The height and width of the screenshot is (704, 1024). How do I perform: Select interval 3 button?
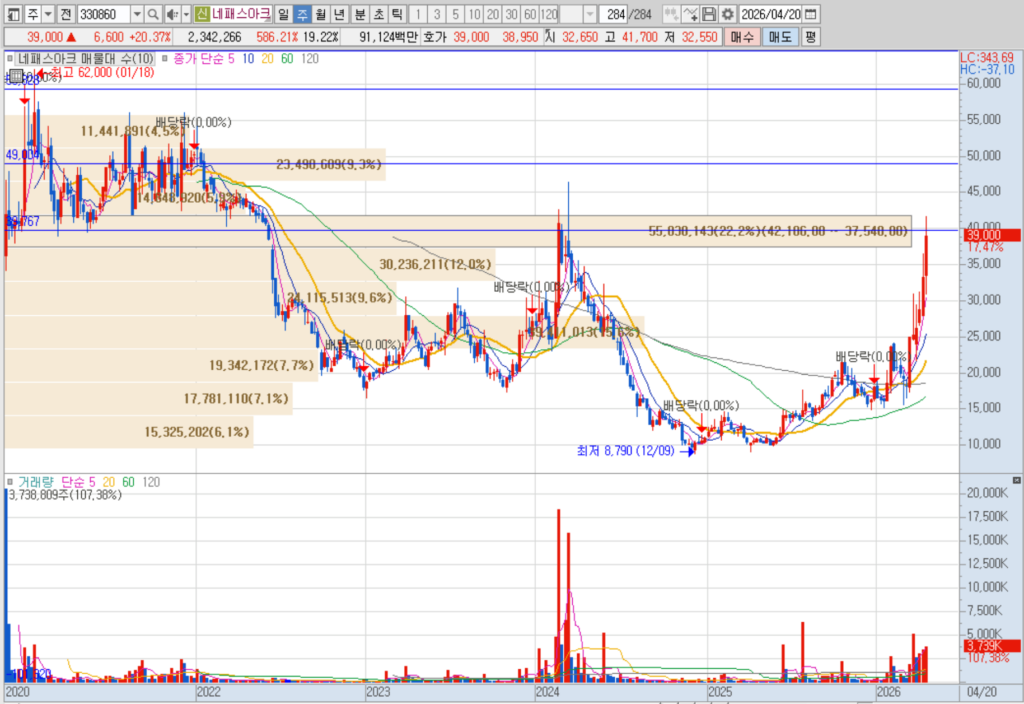pyautogui.click(x=437, y=14)
